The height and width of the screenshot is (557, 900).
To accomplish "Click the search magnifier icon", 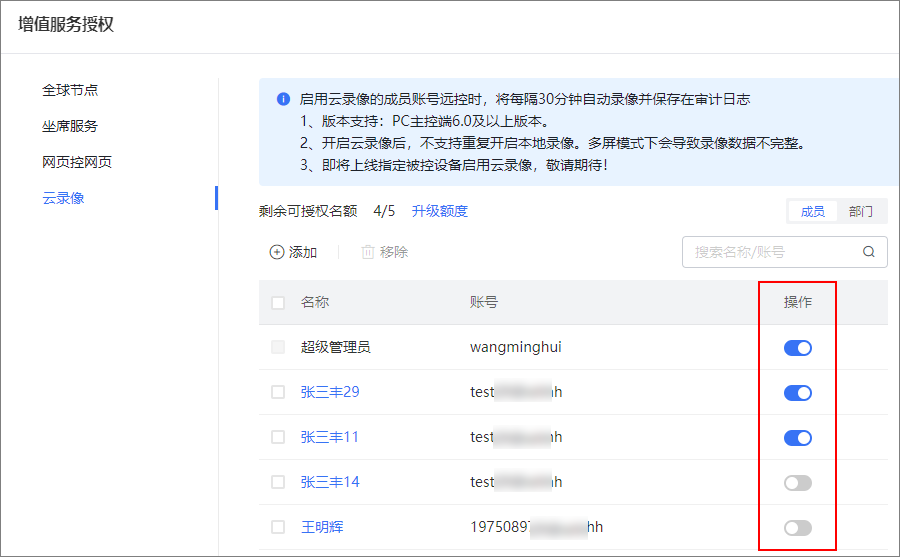I will pyautogui.click(x=868, y=252).
